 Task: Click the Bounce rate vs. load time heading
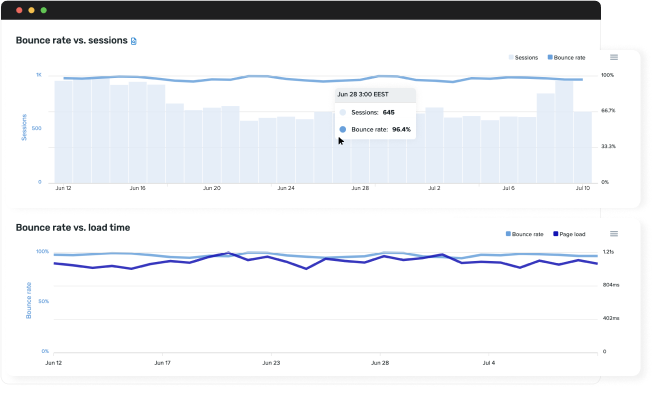tap(73, 228)
